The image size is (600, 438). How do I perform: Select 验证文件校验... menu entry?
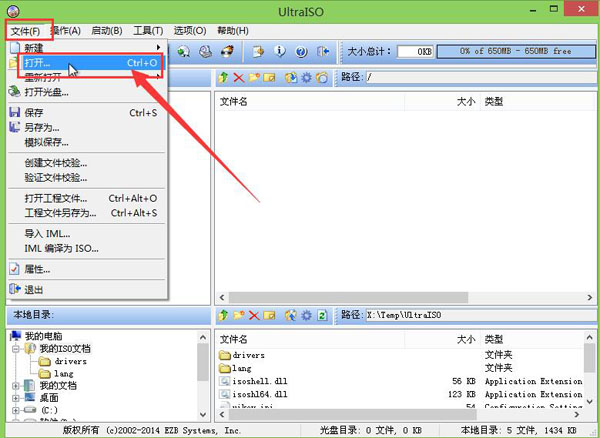click(87, 178)
